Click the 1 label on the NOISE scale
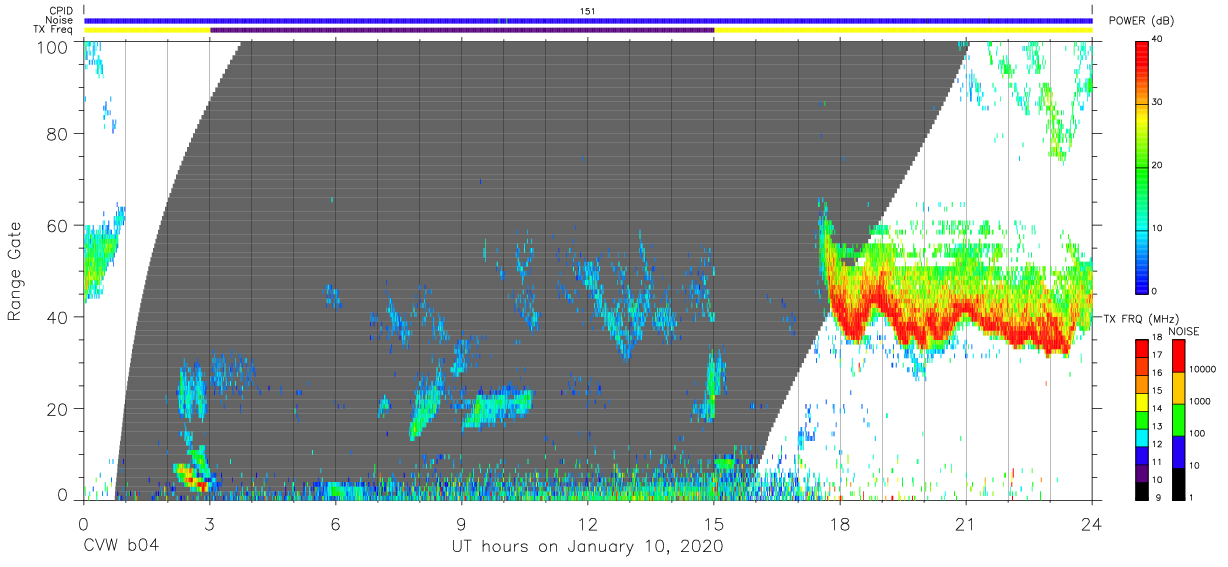 coord(1190,497)
